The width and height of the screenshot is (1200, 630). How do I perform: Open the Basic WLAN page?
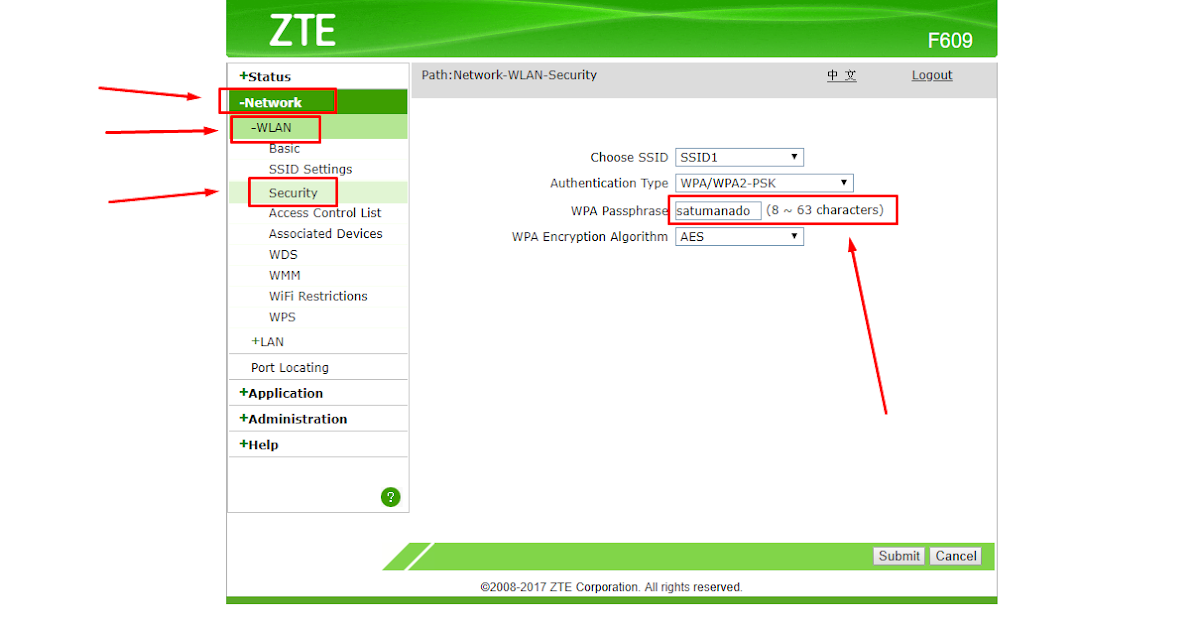(284, 148)
